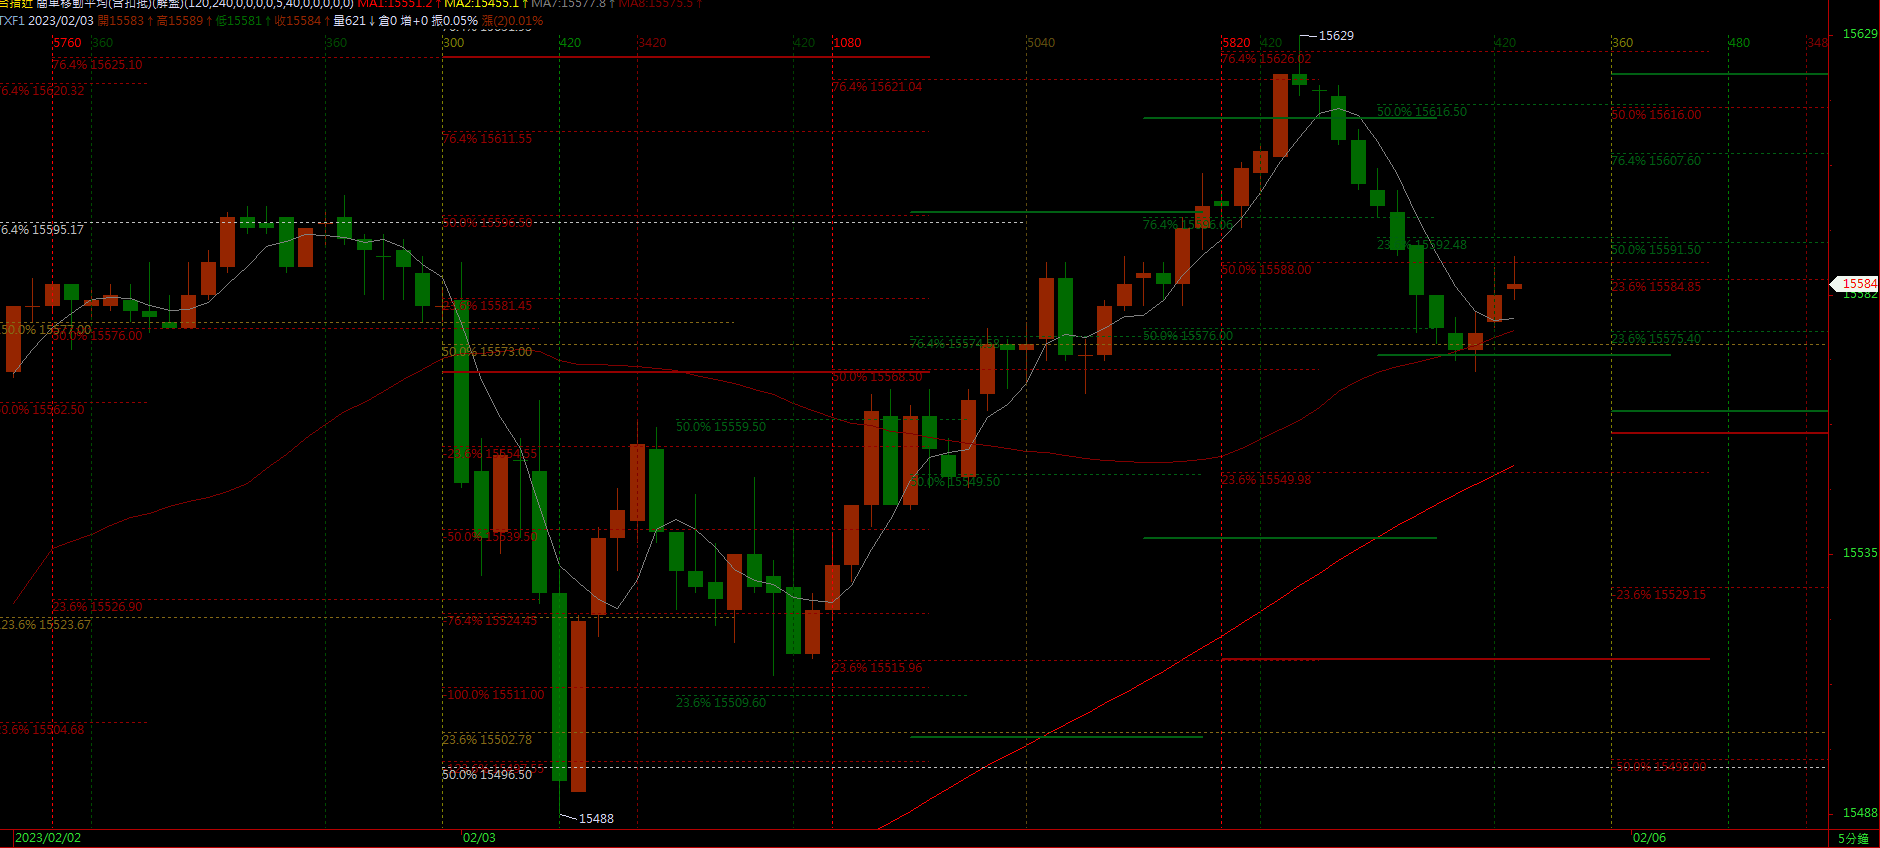Screen dimensions: 1880x848
Task: Click the green 15629 price axis label
Action: [x=1860, y=34]
